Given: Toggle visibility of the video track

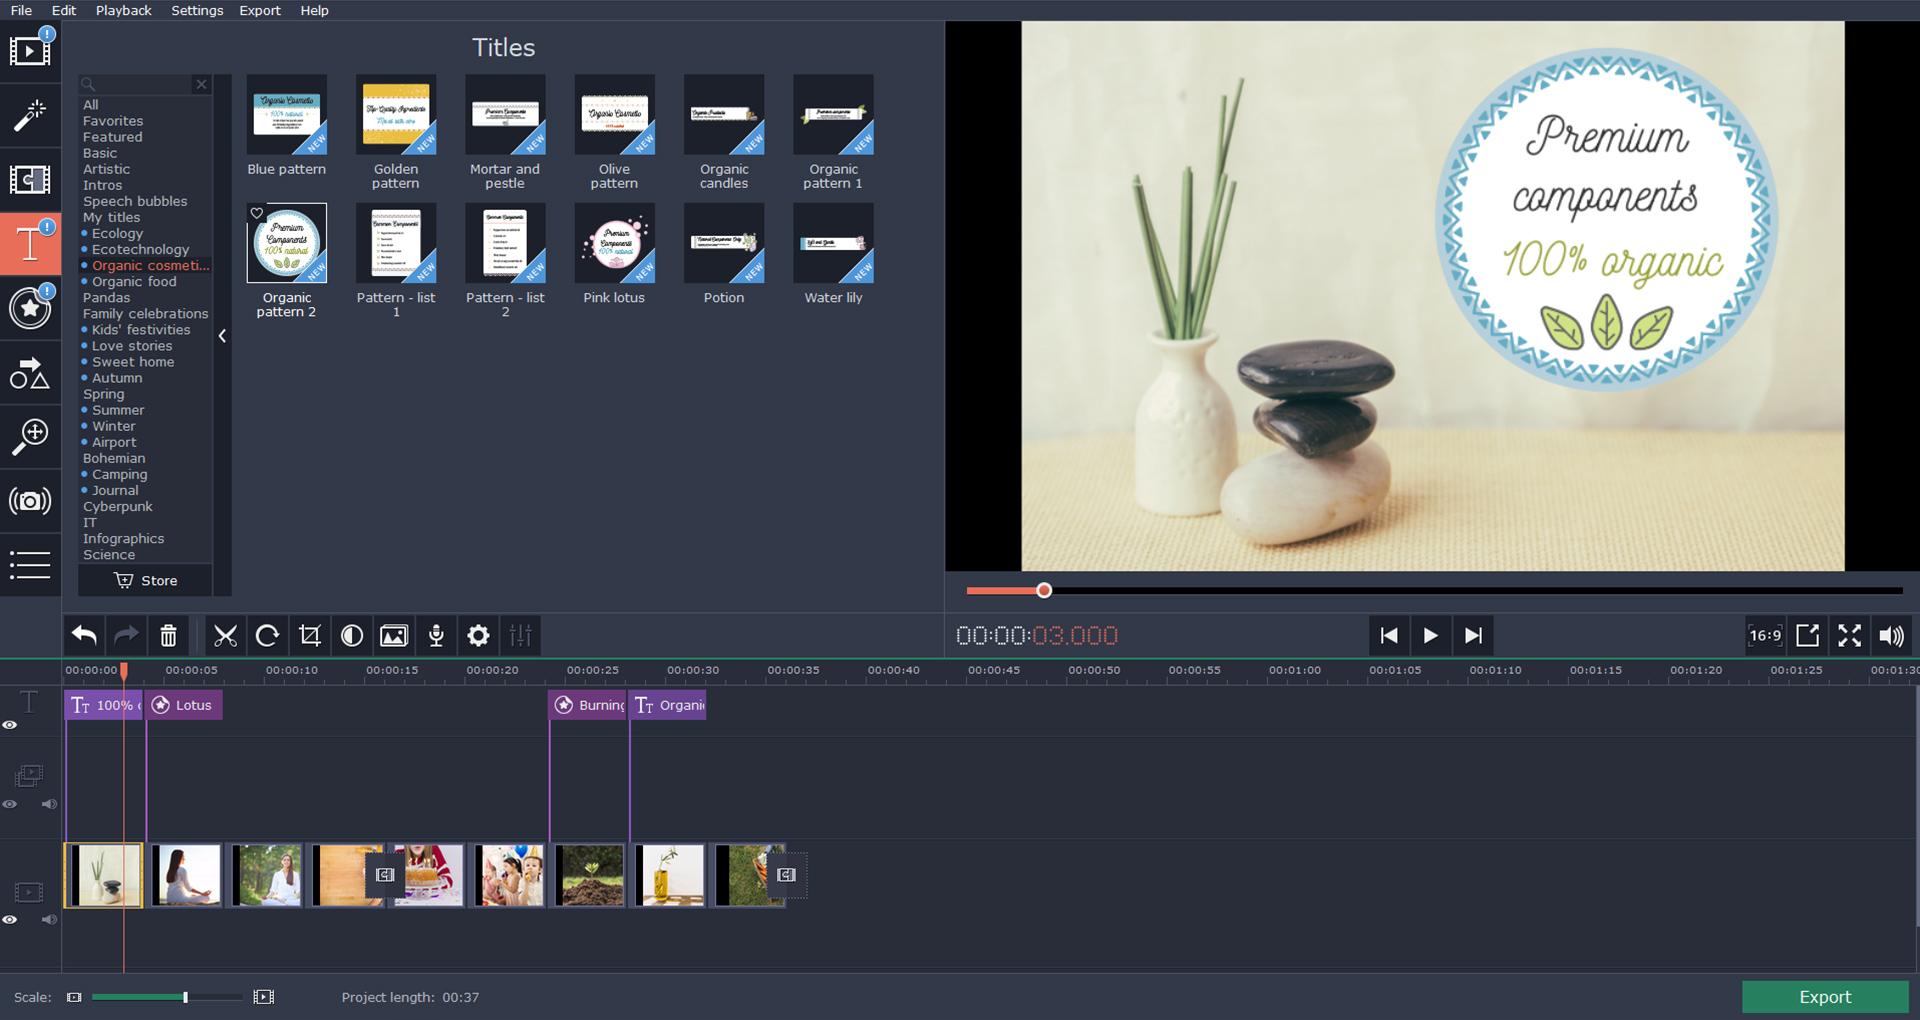Looking at the screenshot, I should click(11, 920).
